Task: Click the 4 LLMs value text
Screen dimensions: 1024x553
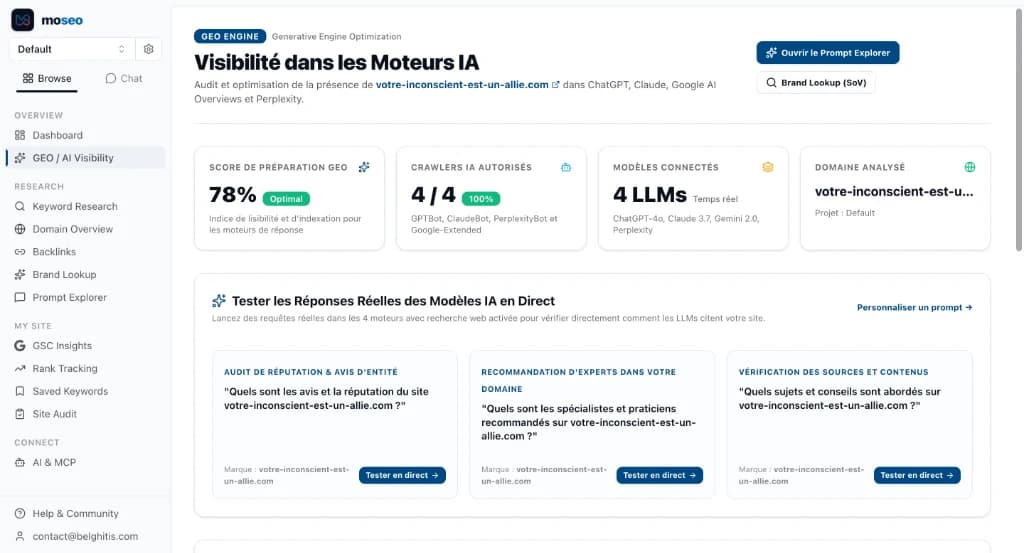Action: click(x=650, y=195)
